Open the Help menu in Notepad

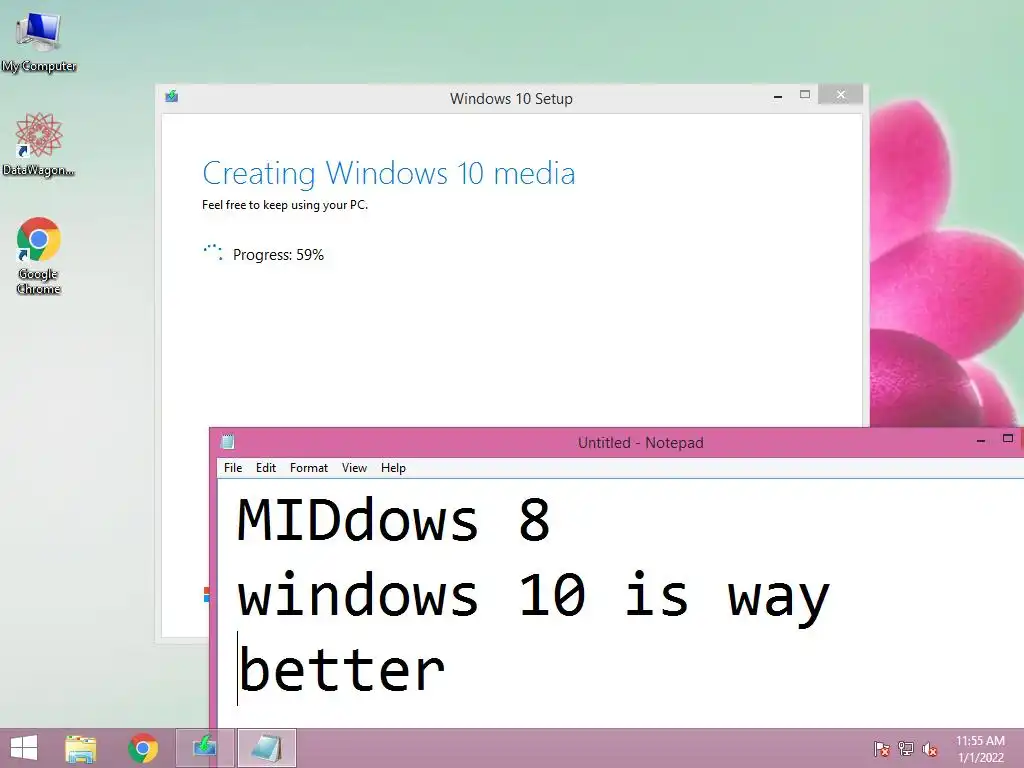393,468
